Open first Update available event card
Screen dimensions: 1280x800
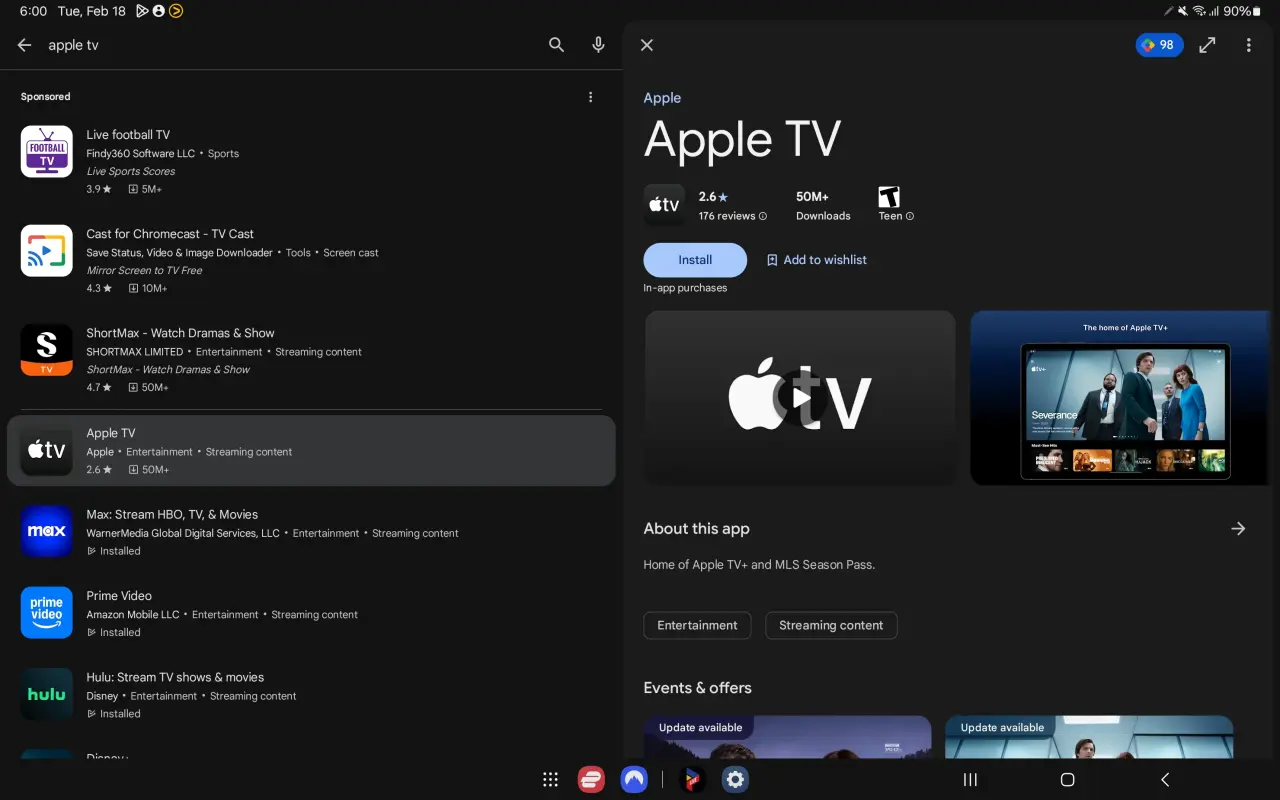[x=788, y=736]
